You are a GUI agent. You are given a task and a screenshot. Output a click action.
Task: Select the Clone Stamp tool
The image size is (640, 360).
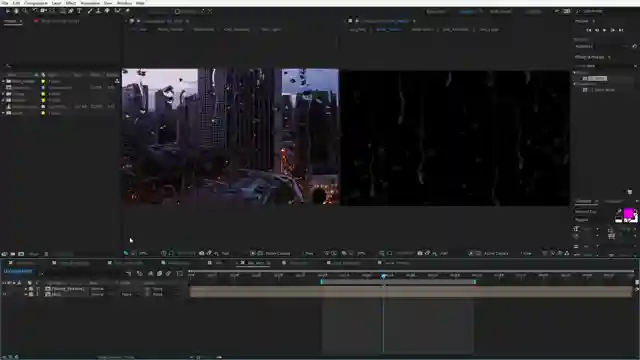point(98,11)
